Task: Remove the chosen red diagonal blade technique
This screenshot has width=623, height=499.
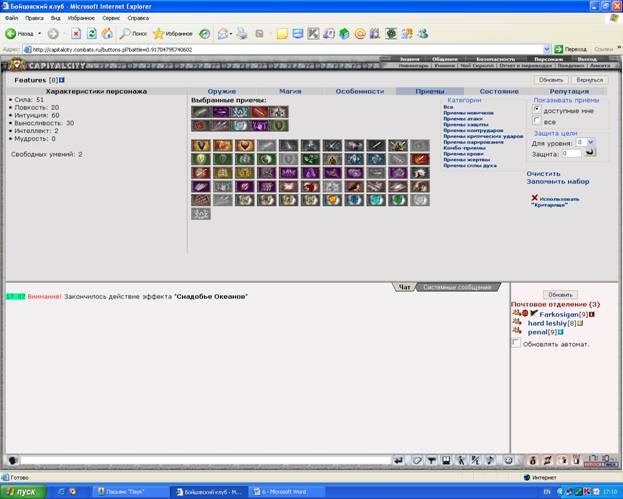Action: tap(259, 112)
